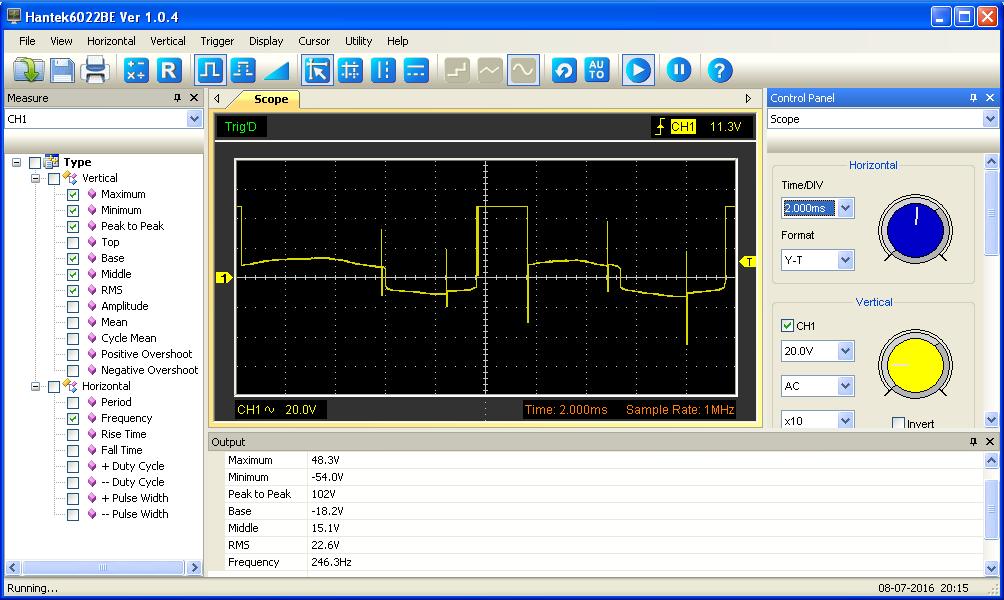Click the math operations toolbar icon
Viewport: 1004px width, 600px height.
coord(136,70)
